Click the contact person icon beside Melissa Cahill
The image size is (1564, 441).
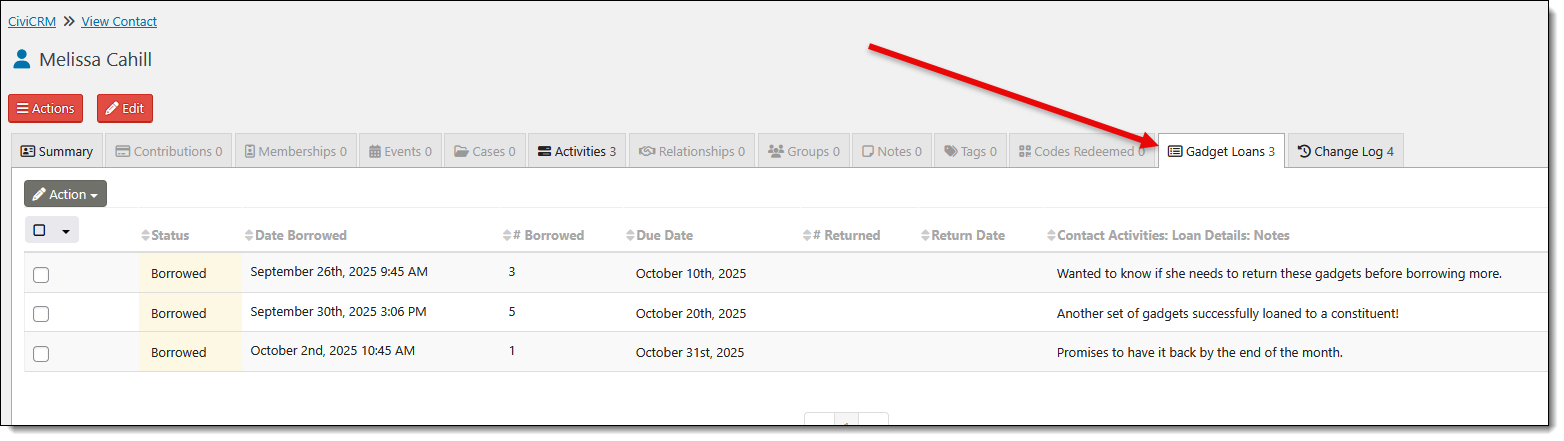[x=22, y=60]
